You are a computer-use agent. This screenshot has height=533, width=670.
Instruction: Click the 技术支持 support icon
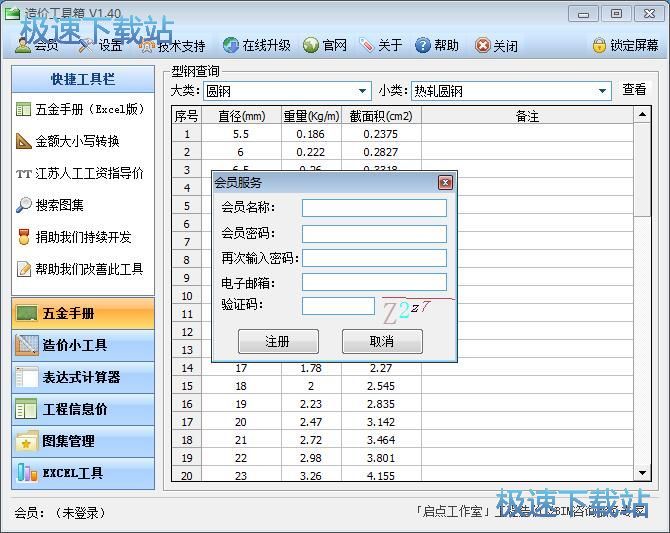point(147,45)
